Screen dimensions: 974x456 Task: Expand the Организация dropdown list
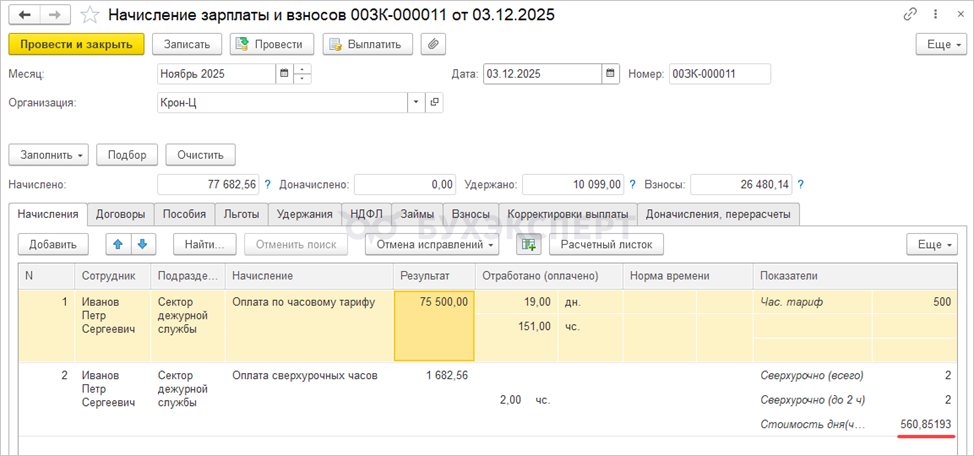click(416, 103)
